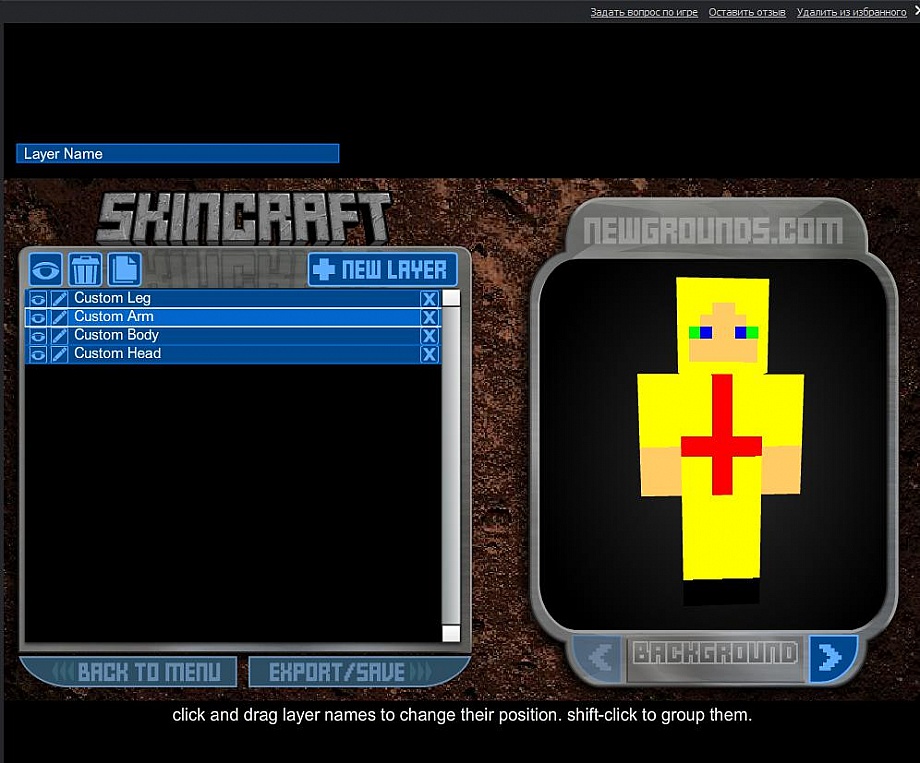
Task: Switch to previous background
Action: tap(597, 657)
